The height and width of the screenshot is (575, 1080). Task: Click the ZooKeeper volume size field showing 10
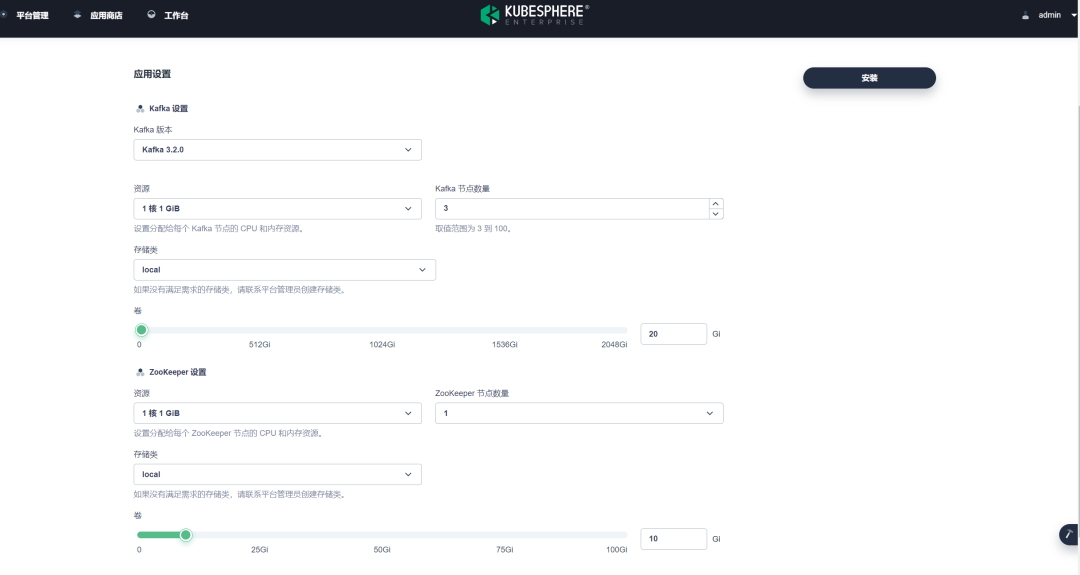click(x=674, y=539)
